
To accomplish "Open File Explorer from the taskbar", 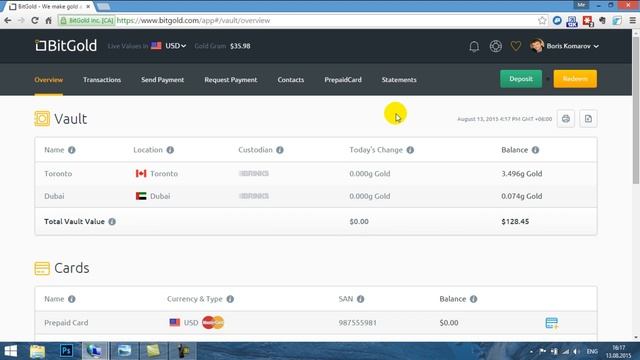I will point(37,351).
